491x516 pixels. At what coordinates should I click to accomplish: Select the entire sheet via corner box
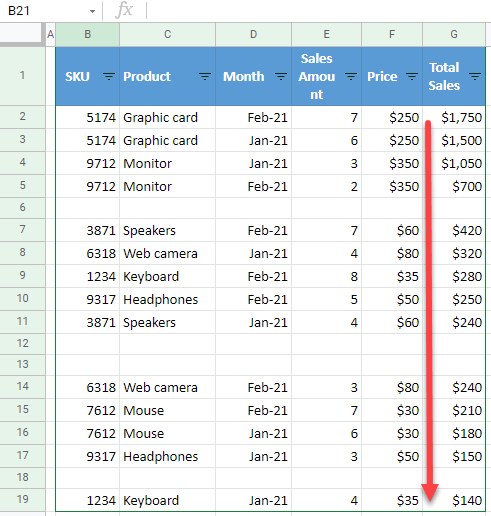click(x=22, y=34)
